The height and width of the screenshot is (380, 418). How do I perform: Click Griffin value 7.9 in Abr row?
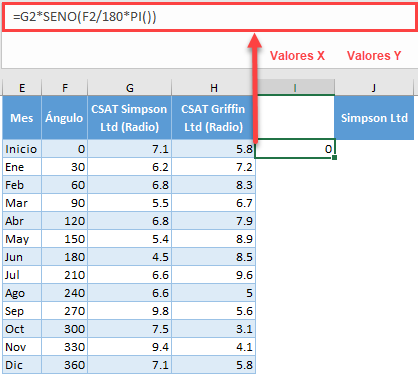point(213,221)
